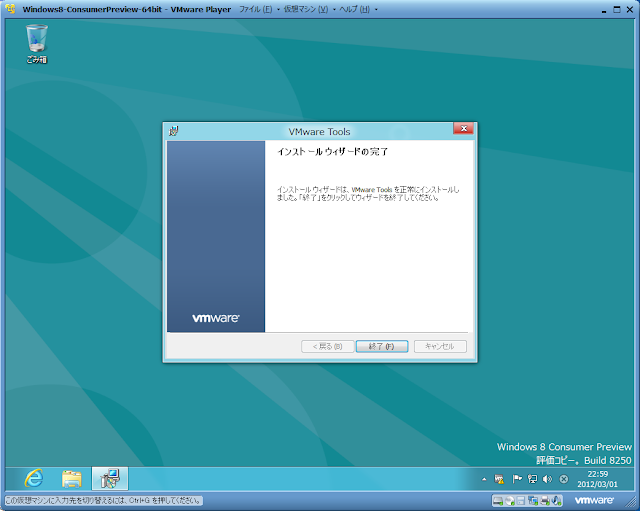The image size is (640, 511).
Task: Click the disabled 戻る (B) back button
Action: (x=327, y=346)
